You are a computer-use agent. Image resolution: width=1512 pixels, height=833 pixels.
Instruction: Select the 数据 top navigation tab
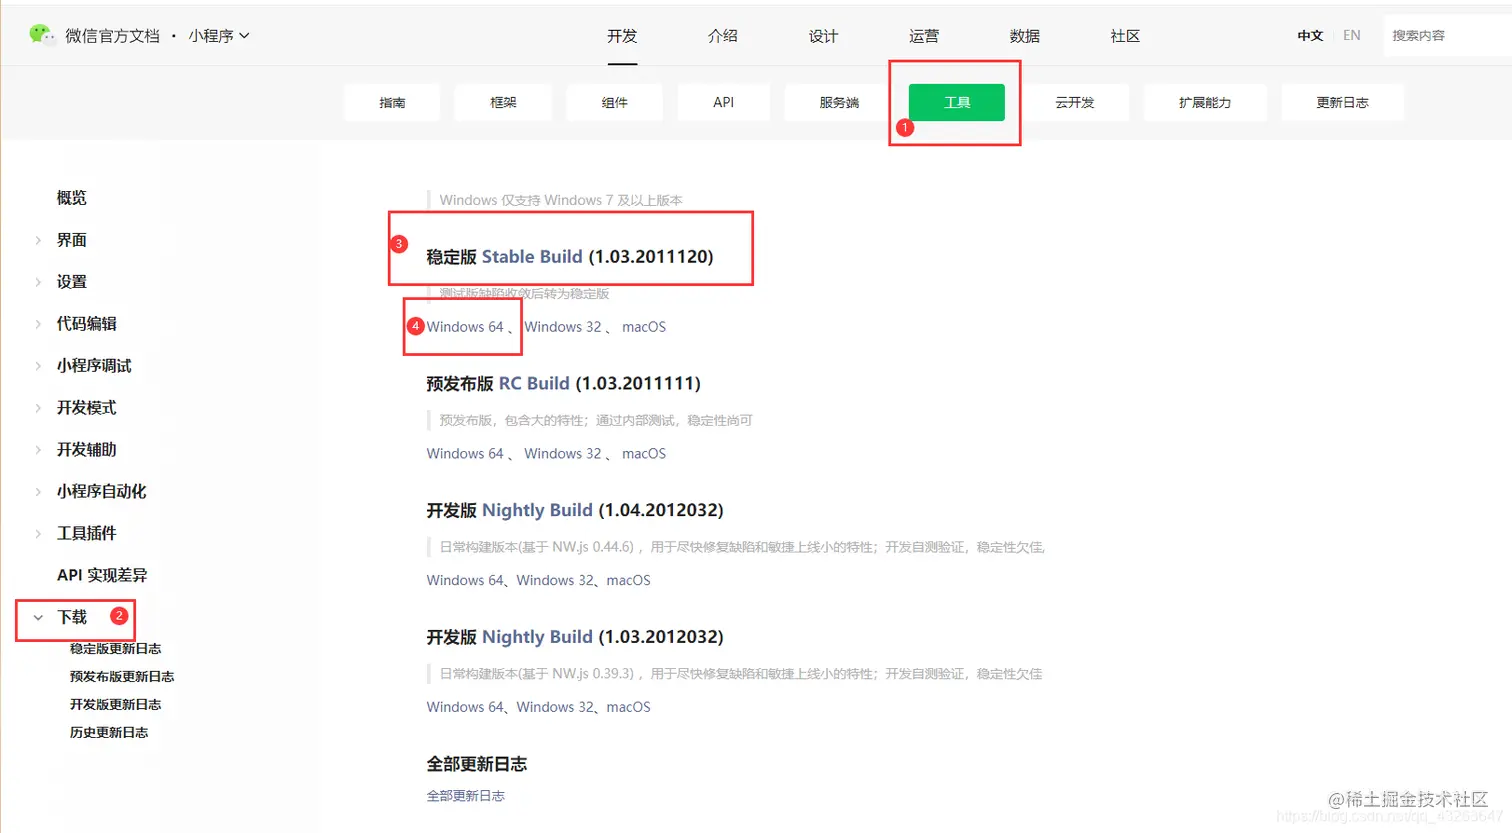1025,36
